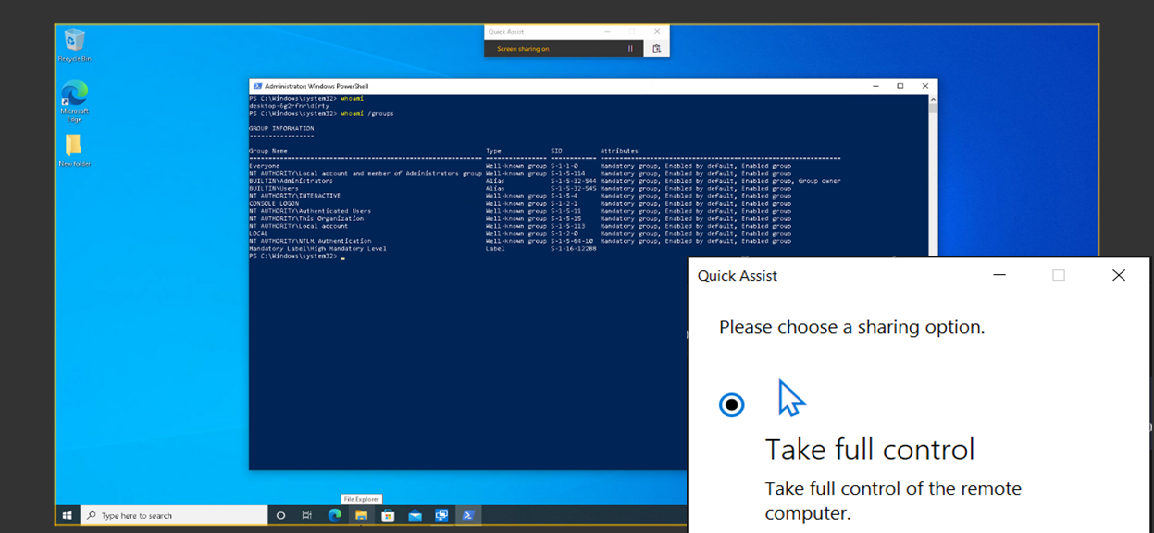Image resolution: width=1154 pixels, height=533 pixels.
Task: Click the 'Screen sharing on' status text
Action: pos(523,49)
